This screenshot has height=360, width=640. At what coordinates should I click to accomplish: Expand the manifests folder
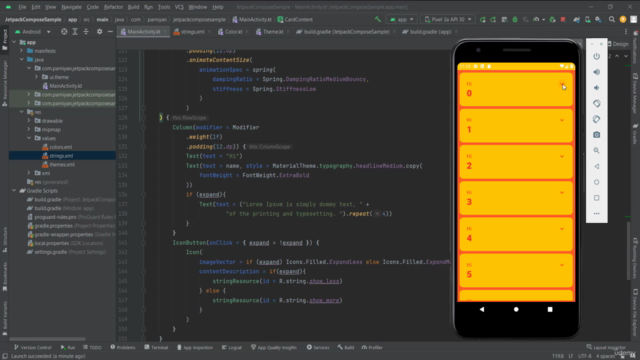click(22, 51)
